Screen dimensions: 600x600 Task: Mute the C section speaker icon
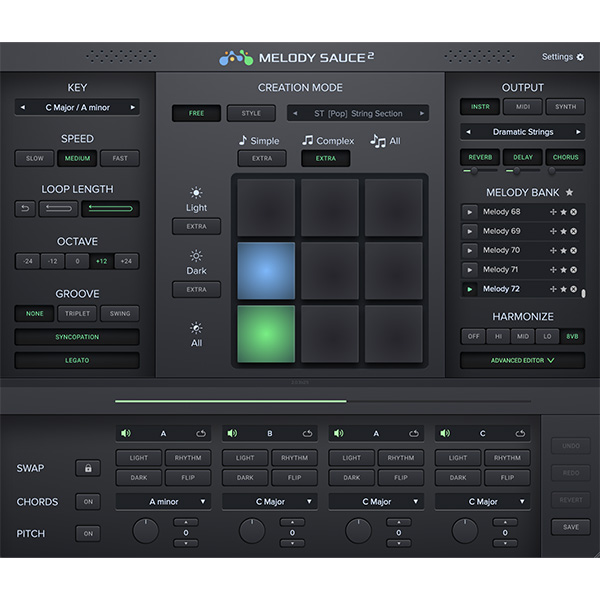point(445,433)
